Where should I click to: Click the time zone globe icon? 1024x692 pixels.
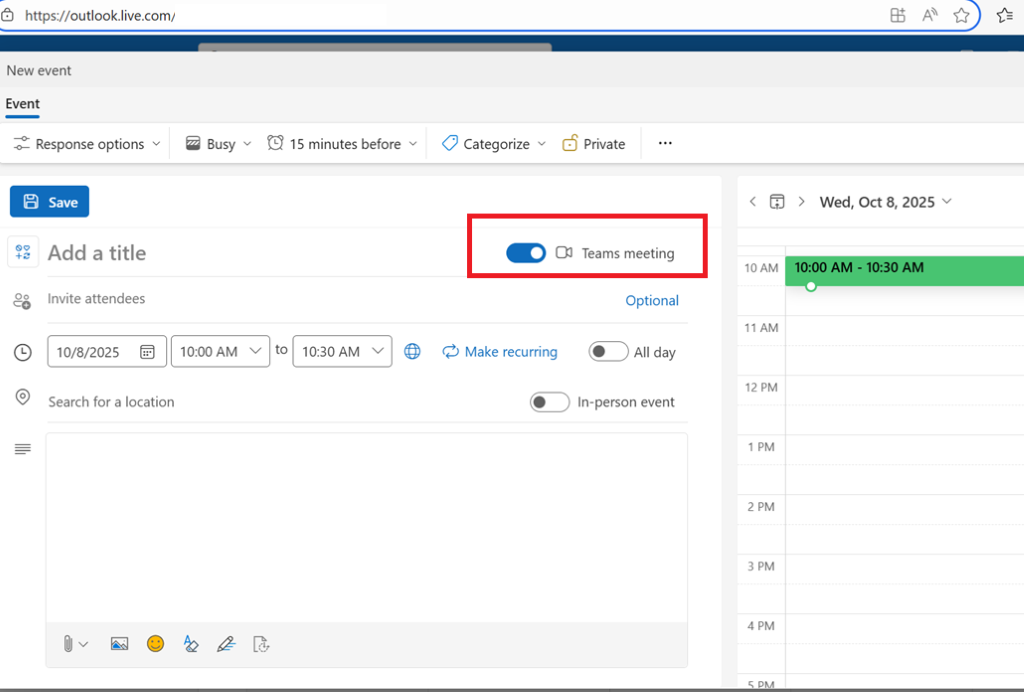tap(412, 351)
